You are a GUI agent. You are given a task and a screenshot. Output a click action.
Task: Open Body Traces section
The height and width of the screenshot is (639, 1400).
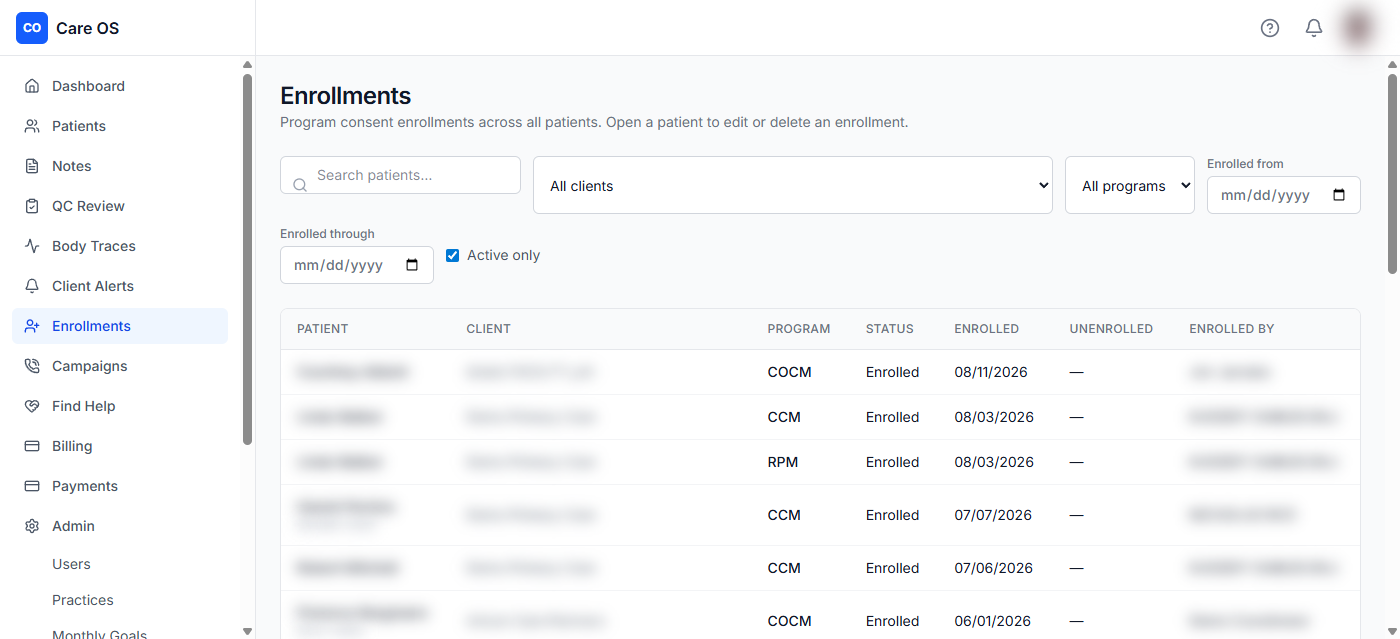tap(120, 246)
